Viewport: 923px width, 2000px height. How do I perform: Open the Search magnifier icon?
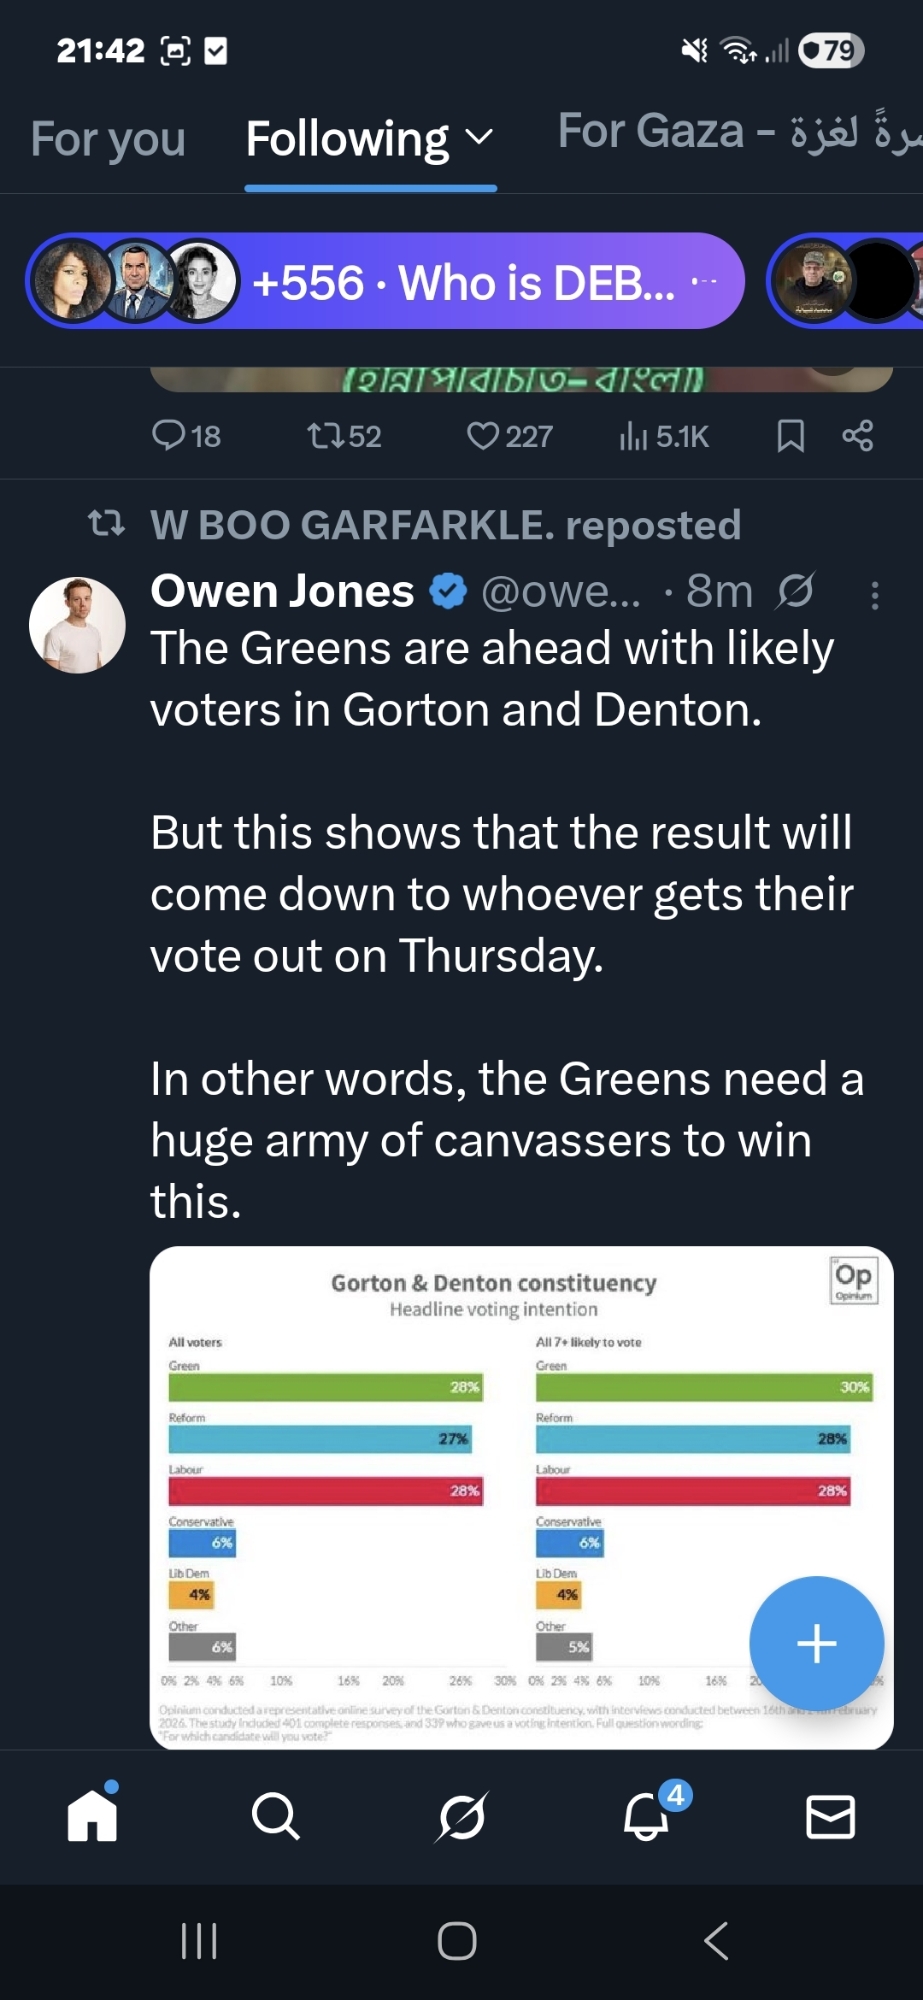tap(276, 1815)
